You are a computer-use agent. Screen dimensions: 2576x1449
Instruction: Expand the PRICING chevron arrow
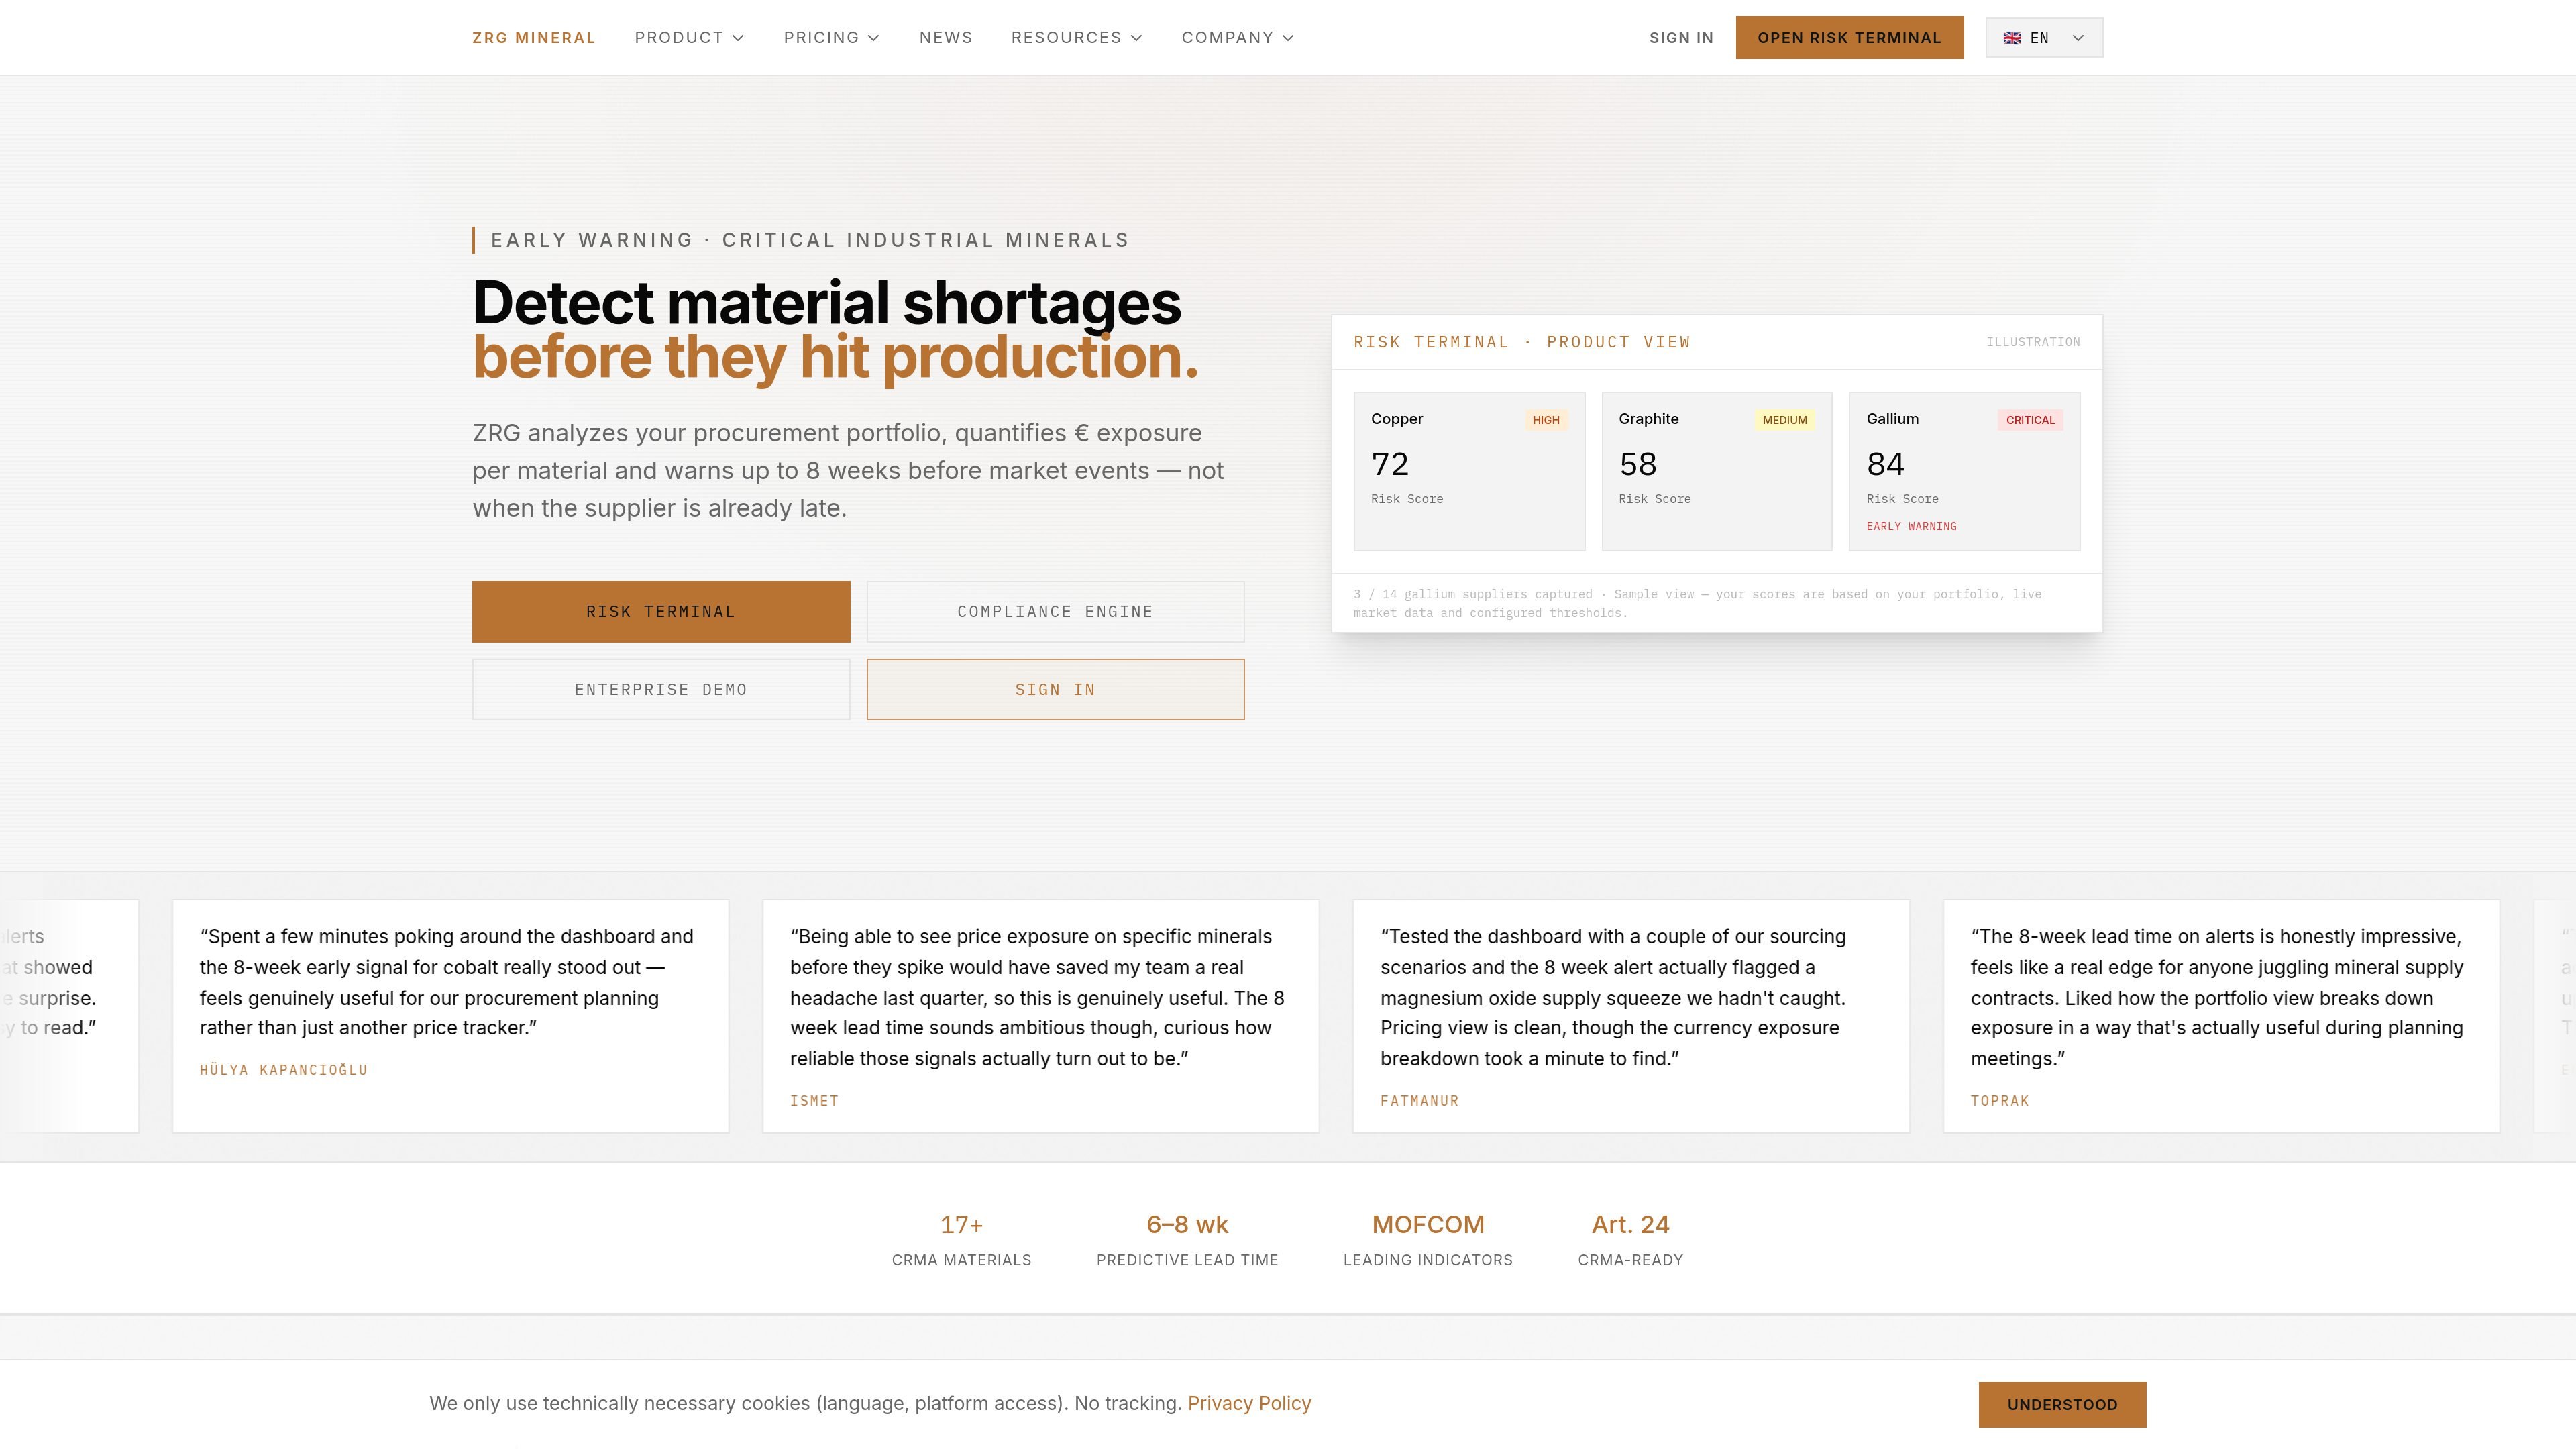tap(873, 38)
